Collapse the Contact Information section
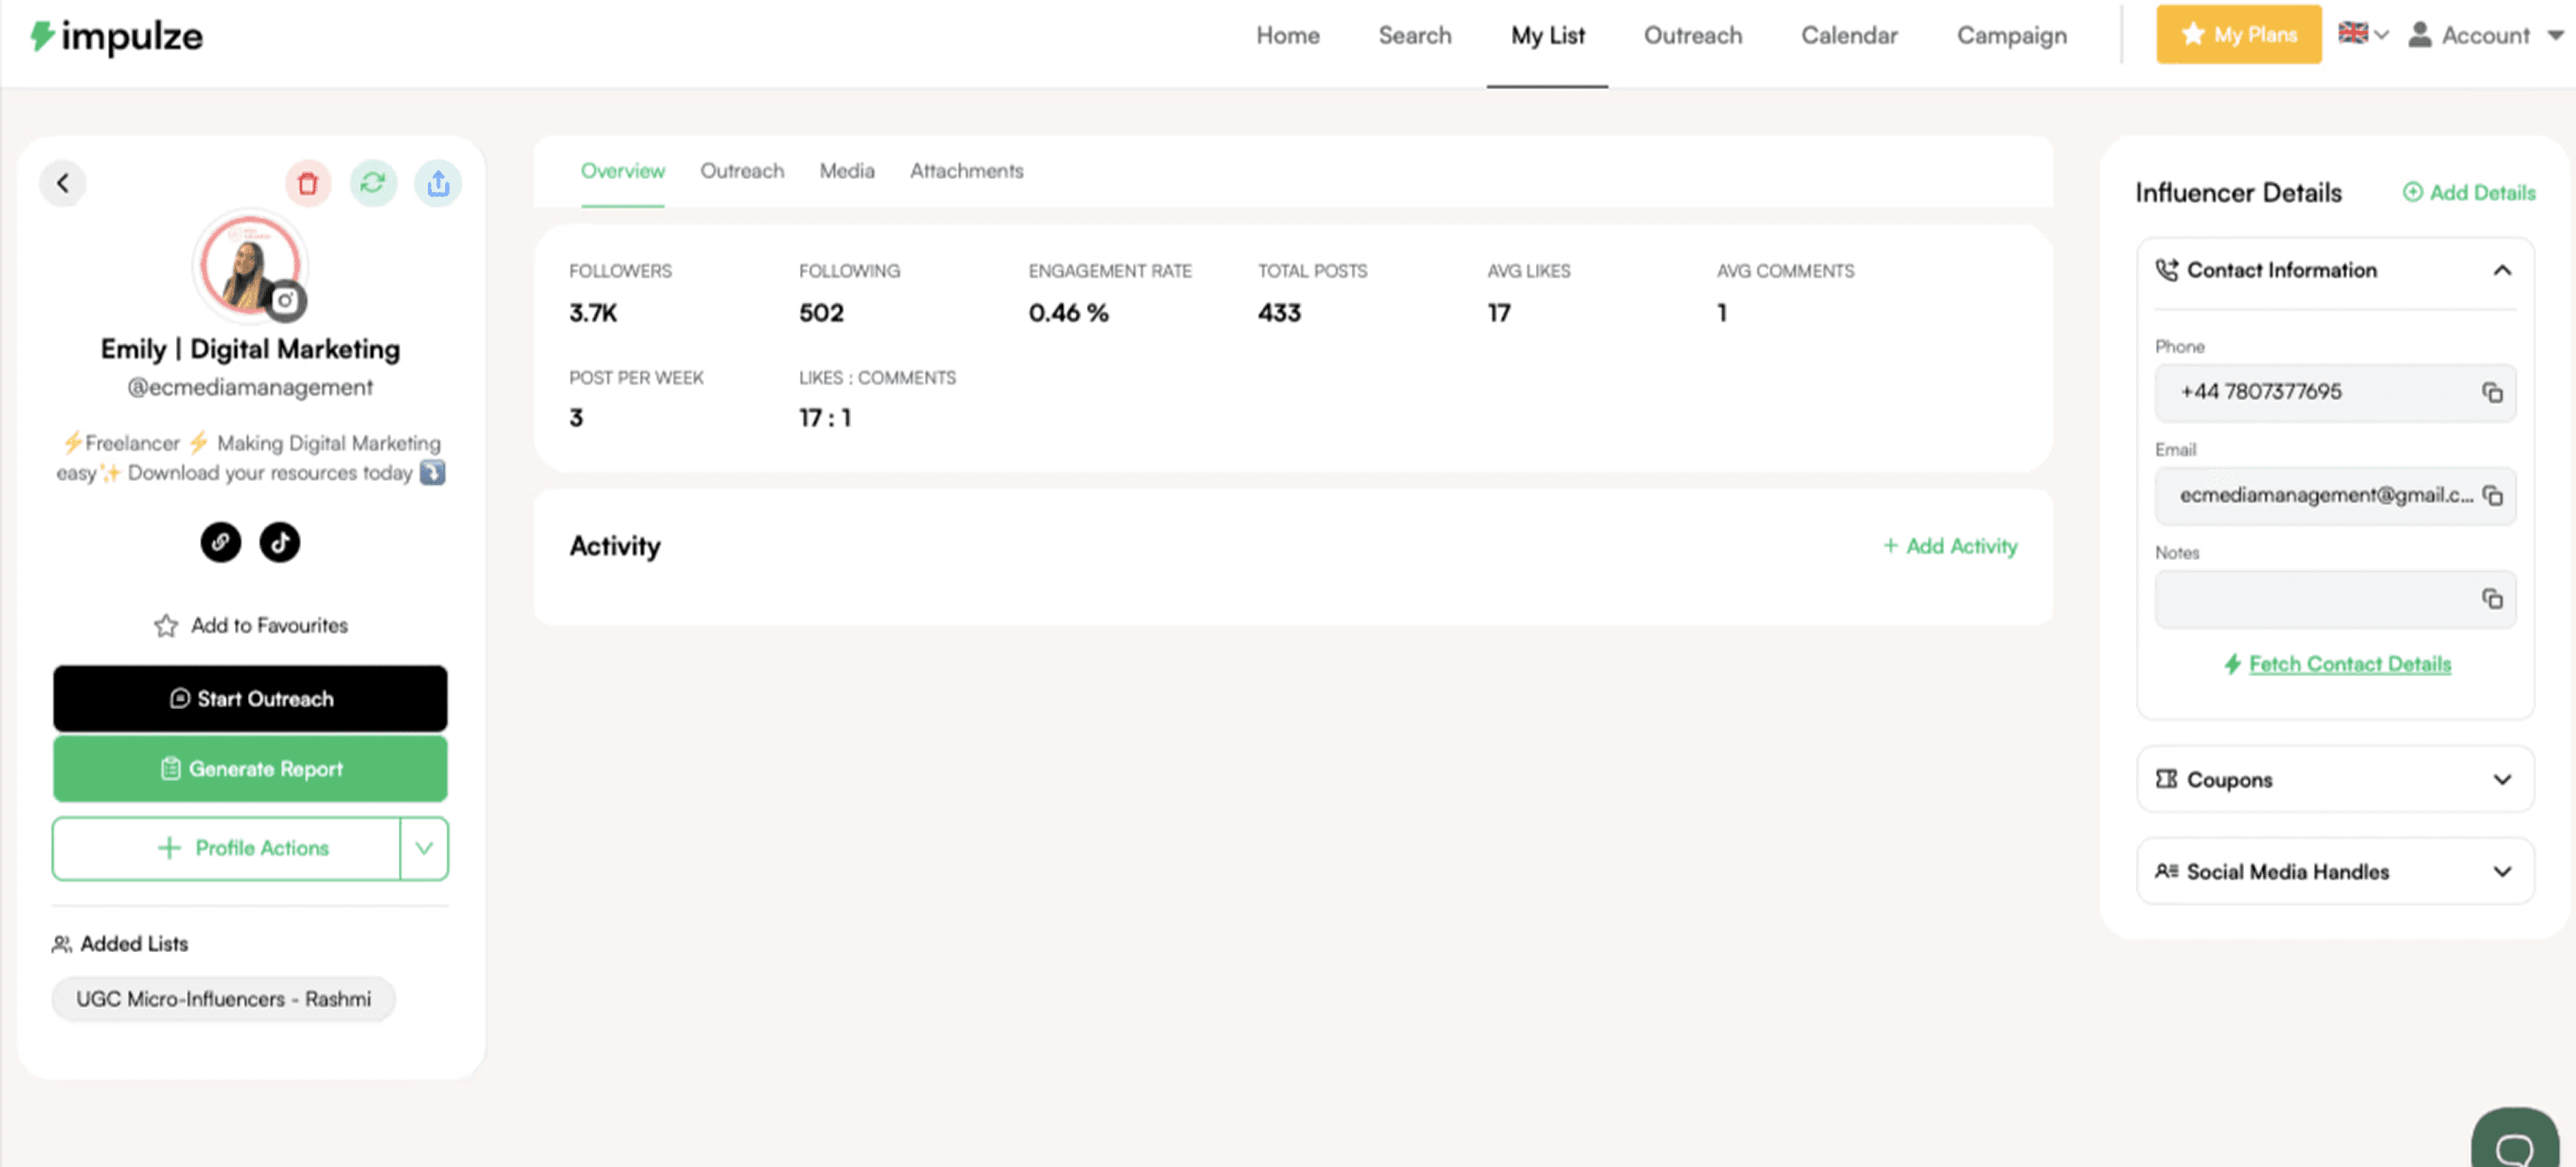The height and width of the screenshot is (1167, 2576). (2502, 270)
